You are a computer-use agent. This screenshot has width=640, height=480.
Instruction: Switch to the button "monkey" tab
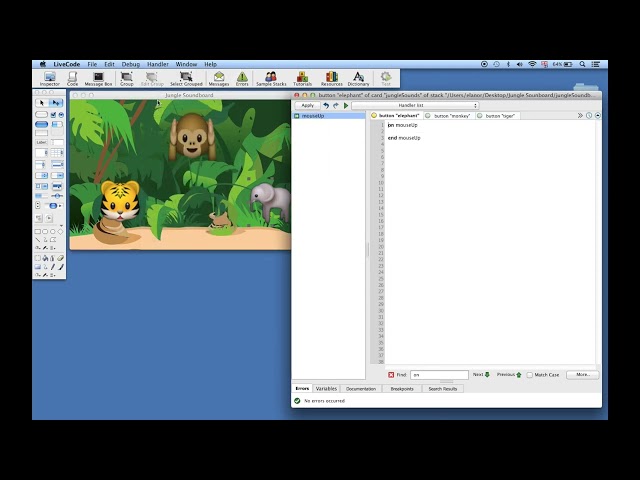[449, 116]
